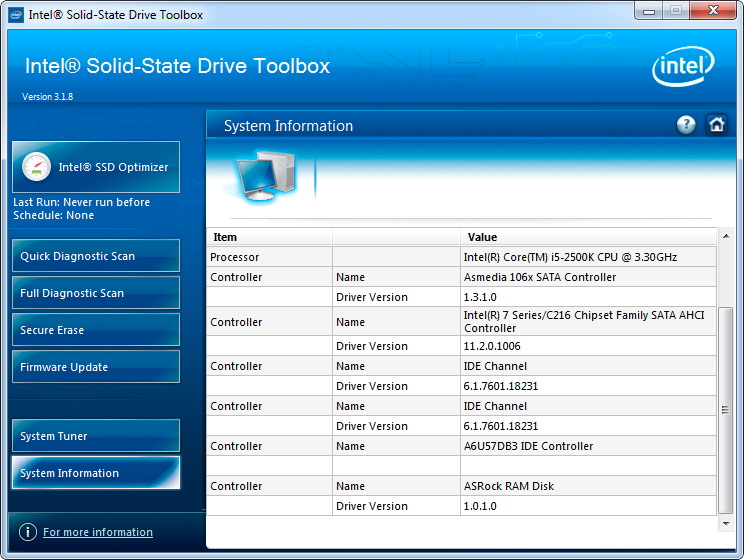This screenshot has width=744, height=560.
Task: Click the computer monitor system image
Action: tap(267, 177)
